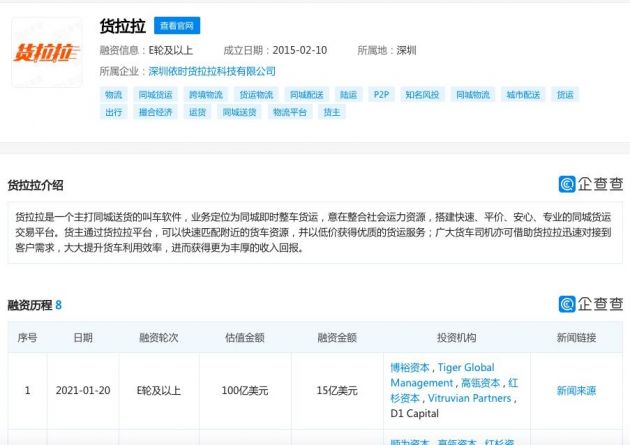Click the 货拉拉 introduction paragraph
Image resolution: width=630 pixels, height=445 pixels.
pyautogui.click(x=315, y=233)
